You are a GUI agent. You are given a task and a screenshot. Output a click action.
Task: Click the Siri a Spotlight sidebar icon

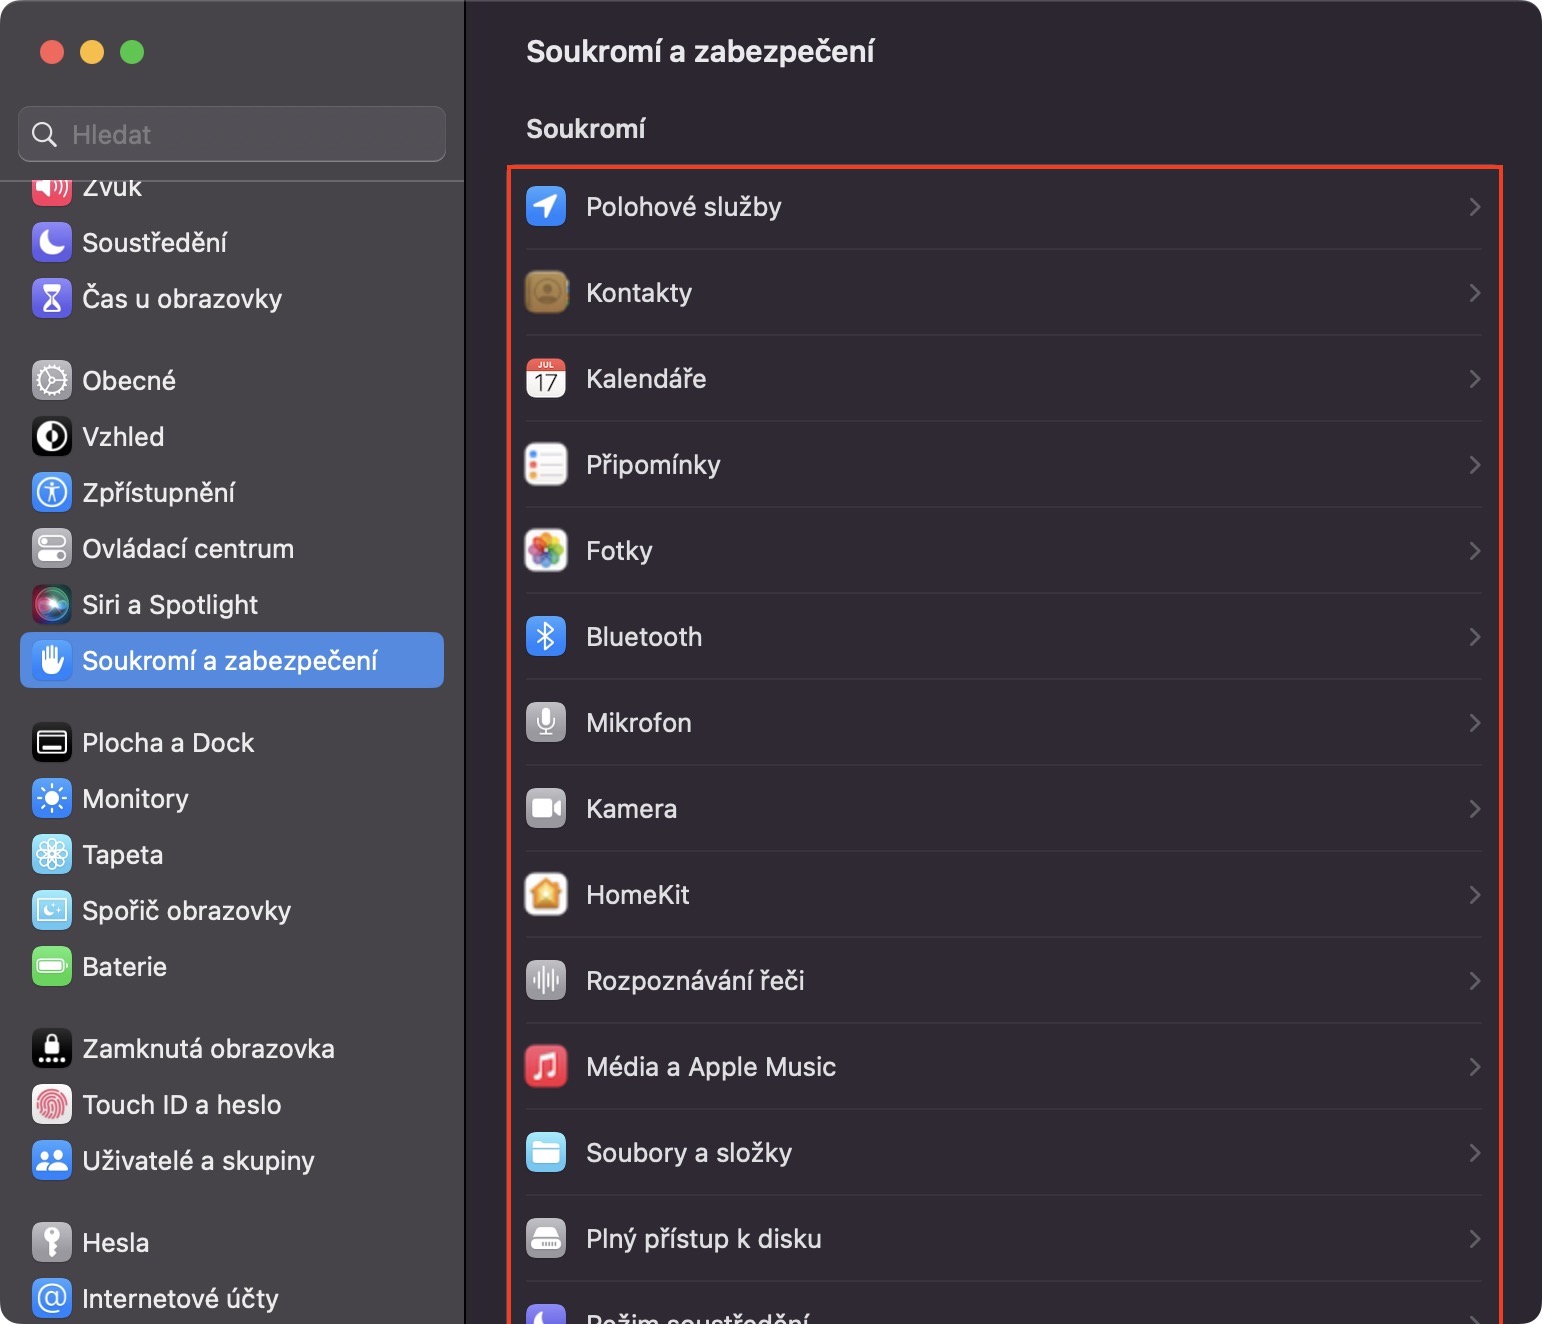52,605
